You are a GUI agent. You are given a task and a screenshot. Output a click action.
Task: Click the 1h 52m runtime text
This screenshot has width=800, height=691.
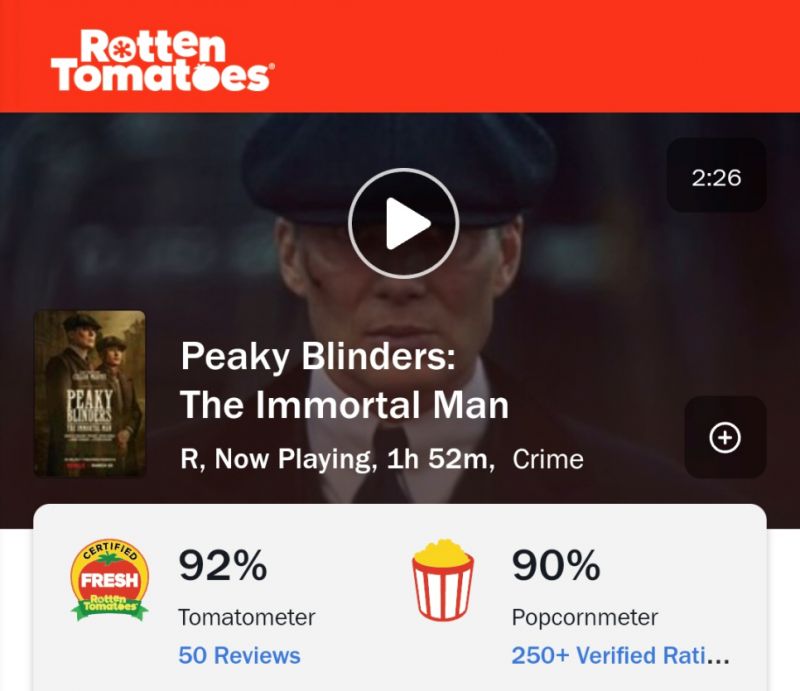(x=438, y=459)
